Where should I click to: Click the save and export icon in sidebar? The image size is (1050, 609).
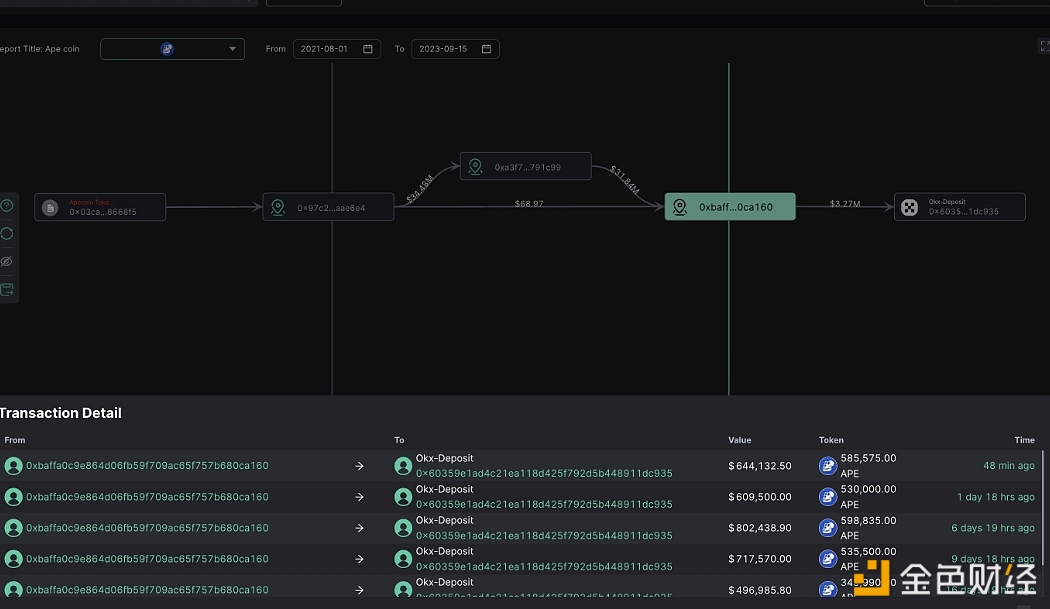[7, 289]
